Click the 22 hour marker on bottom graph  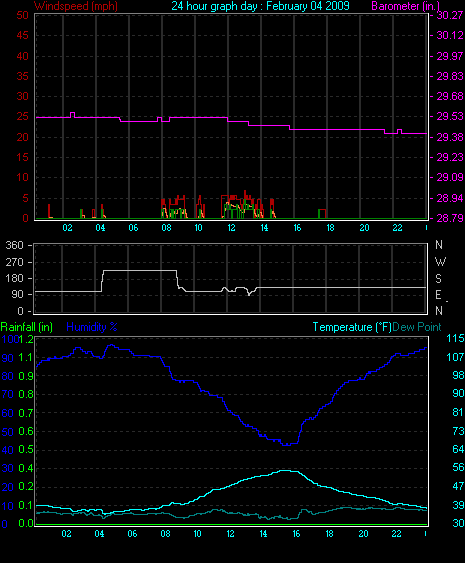click(x=396, y=534)
